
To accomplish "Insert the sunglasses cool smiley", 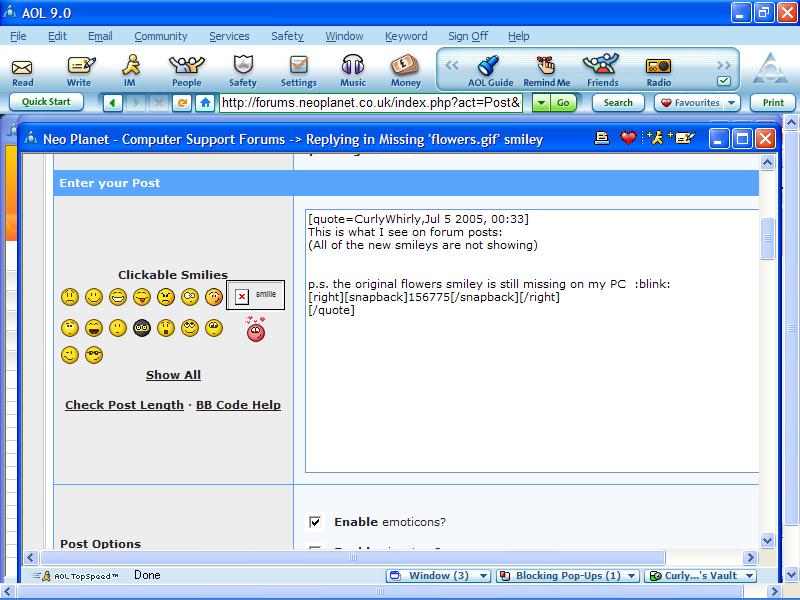I will click(x=94, y=355).
